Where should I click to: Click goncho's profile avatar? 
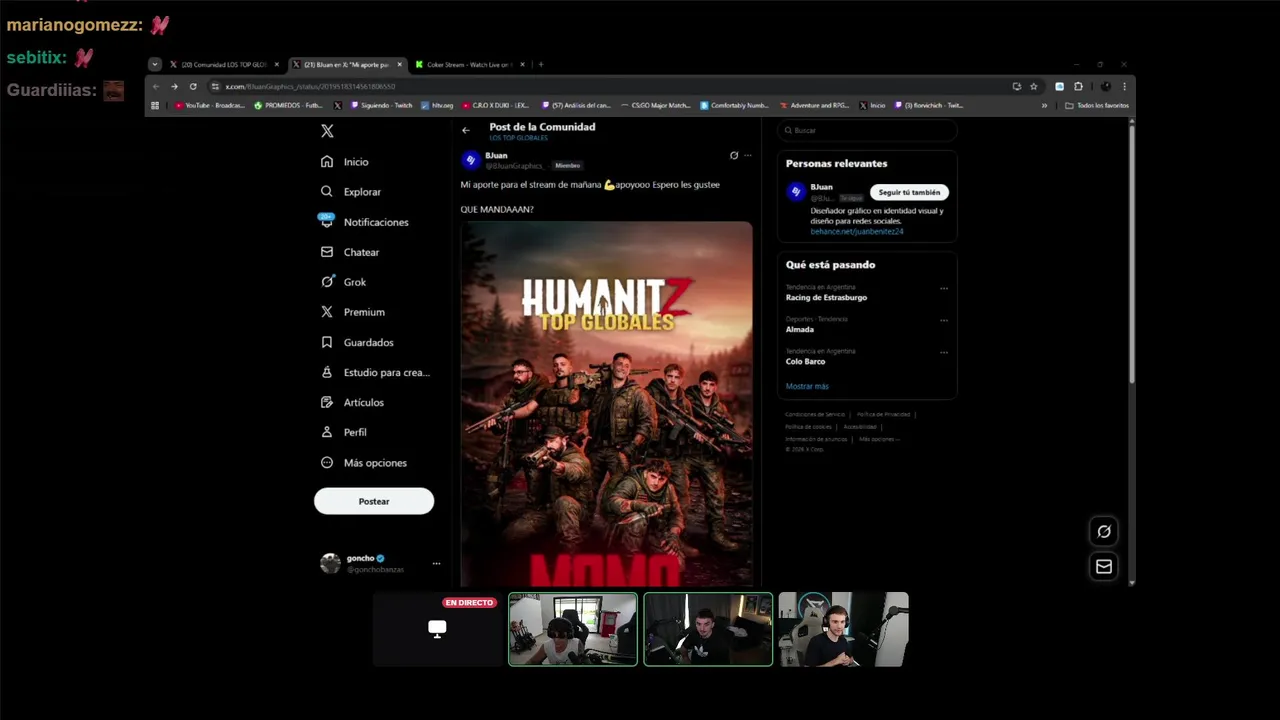click(330, 564)
